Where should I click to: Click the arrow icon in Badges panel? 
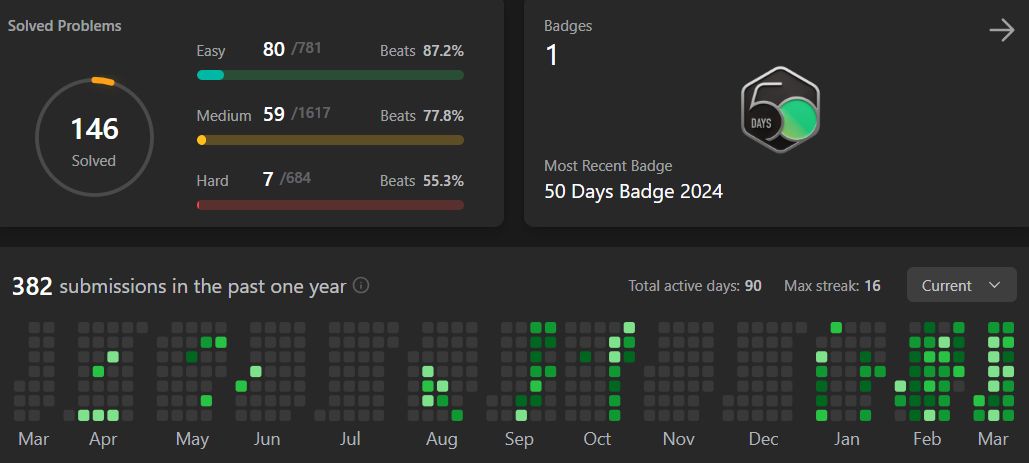(x=1001, y=31)
